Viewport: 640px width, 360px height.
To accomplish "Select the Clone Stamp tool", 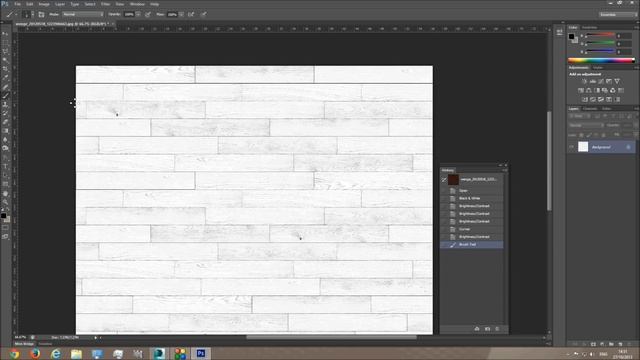I will [x=5, y=104].
